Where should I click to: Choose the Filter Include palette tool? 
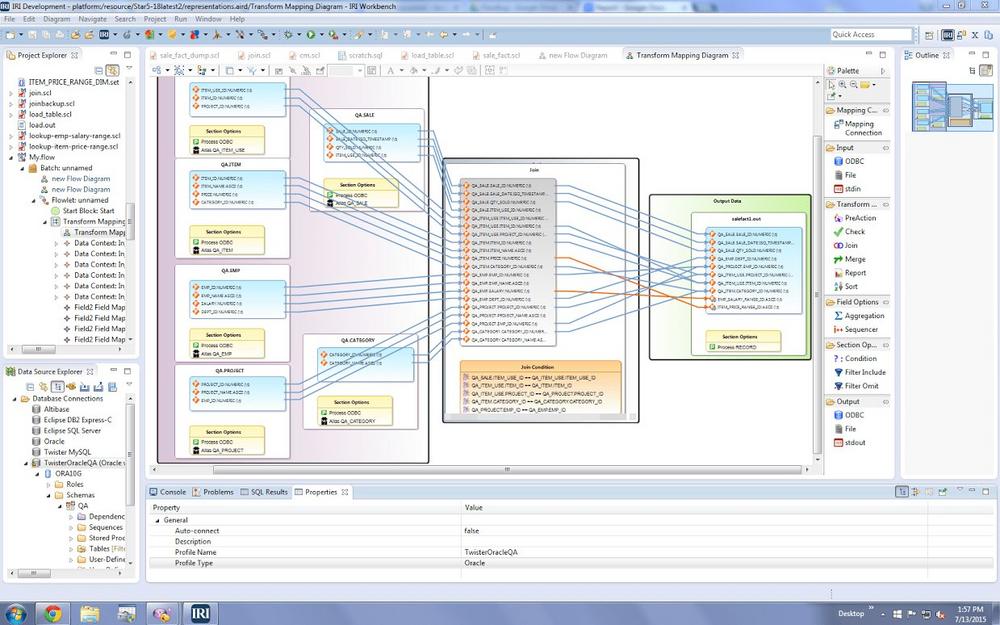[865, 372]
